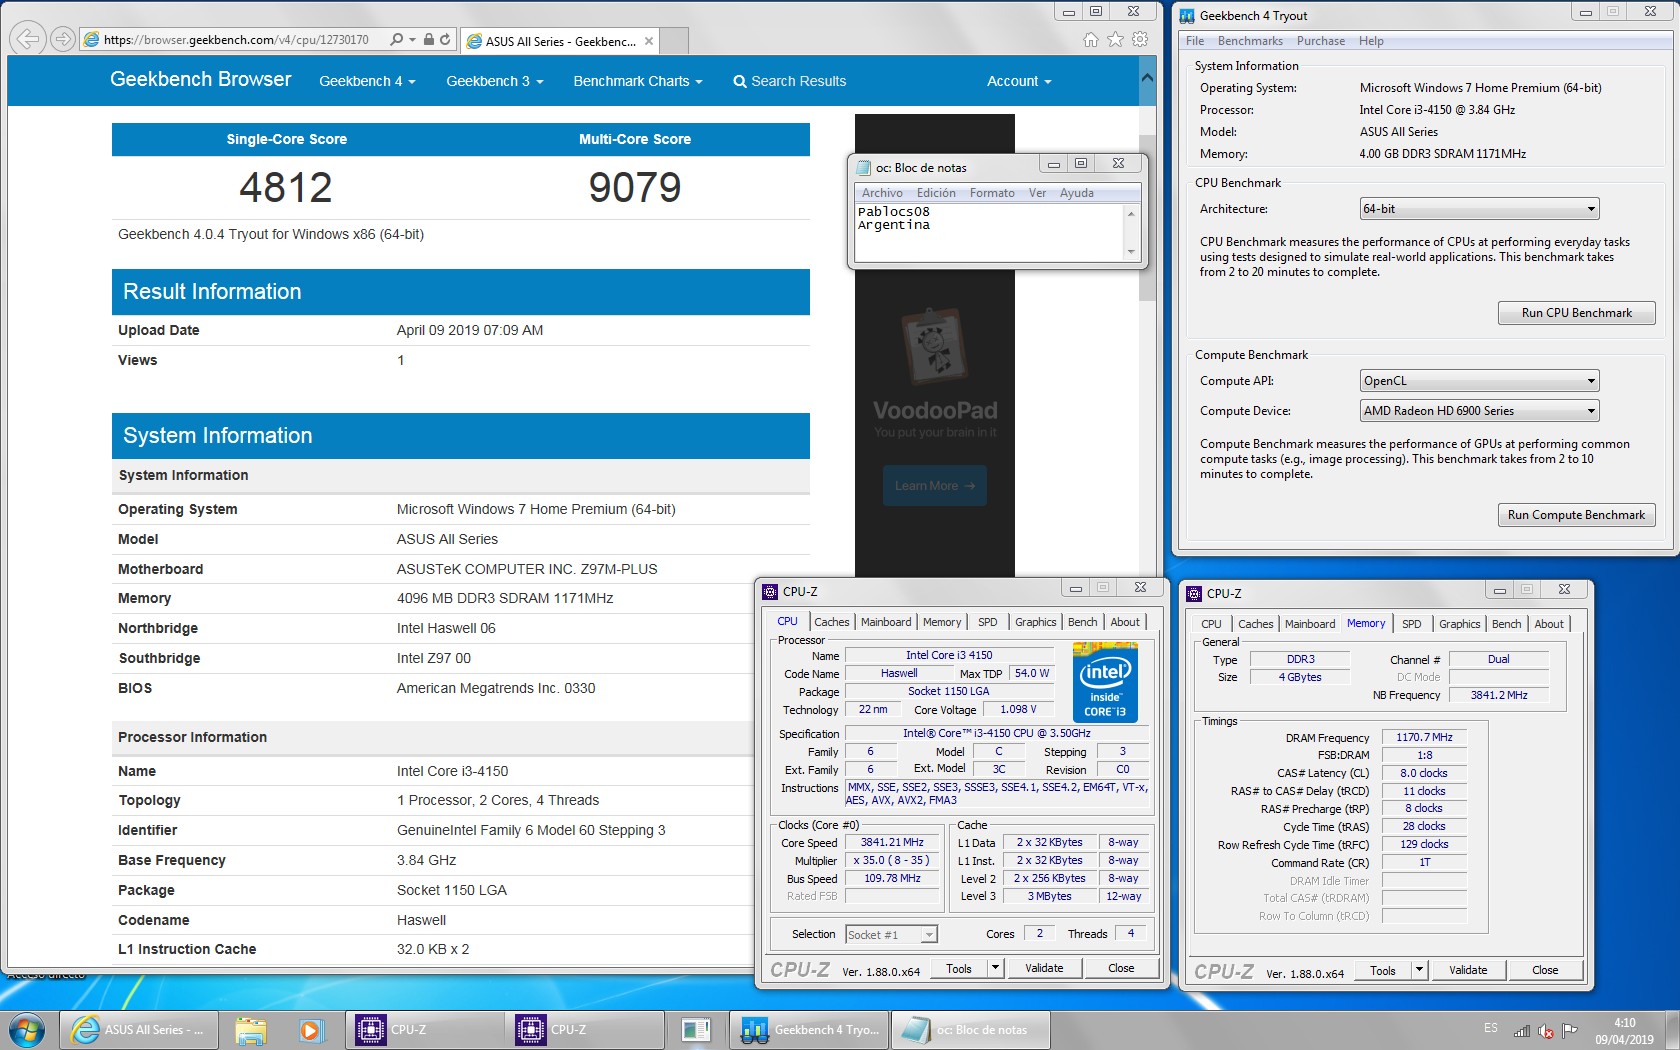Switch to Graphics tab in right CPU-Z
The height and width of the screenshot is (1050, 1680).
[1459, 624]
